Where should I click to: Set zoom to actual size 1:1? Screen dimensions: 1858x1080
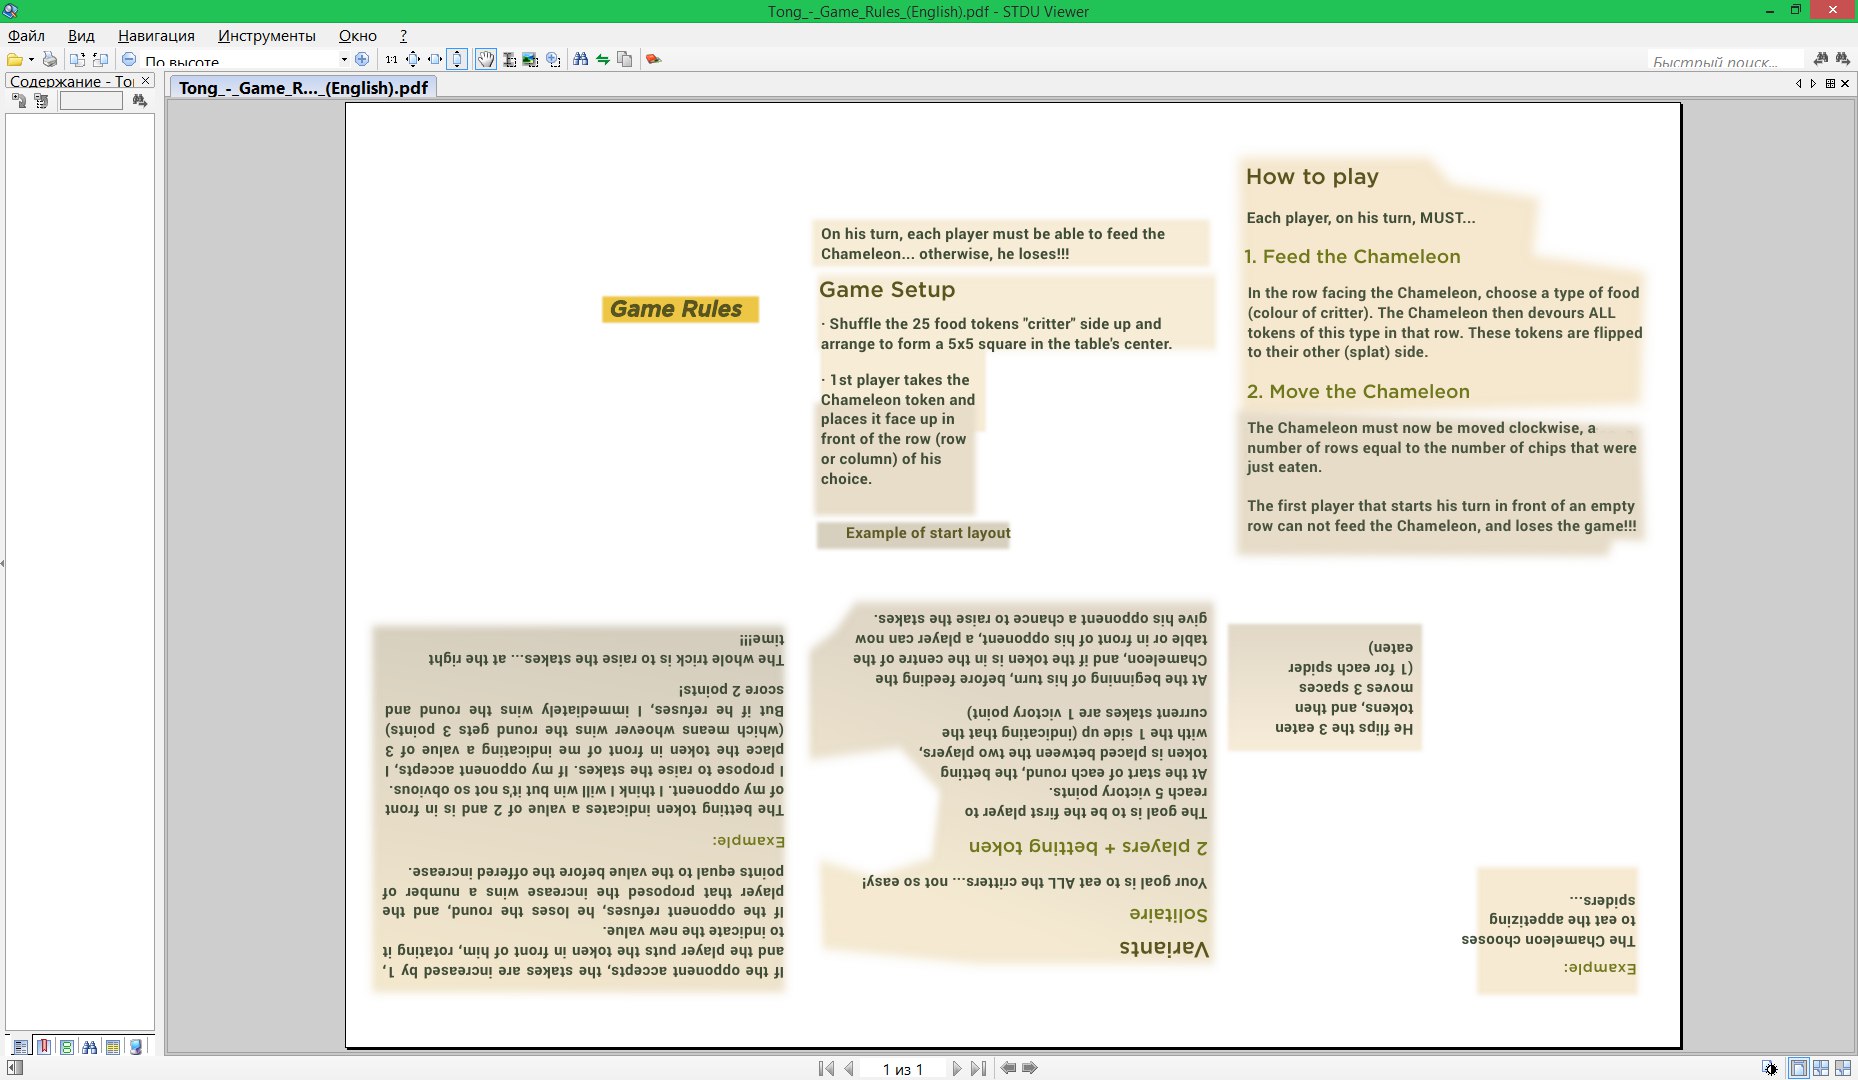click(x=391, y=60)
